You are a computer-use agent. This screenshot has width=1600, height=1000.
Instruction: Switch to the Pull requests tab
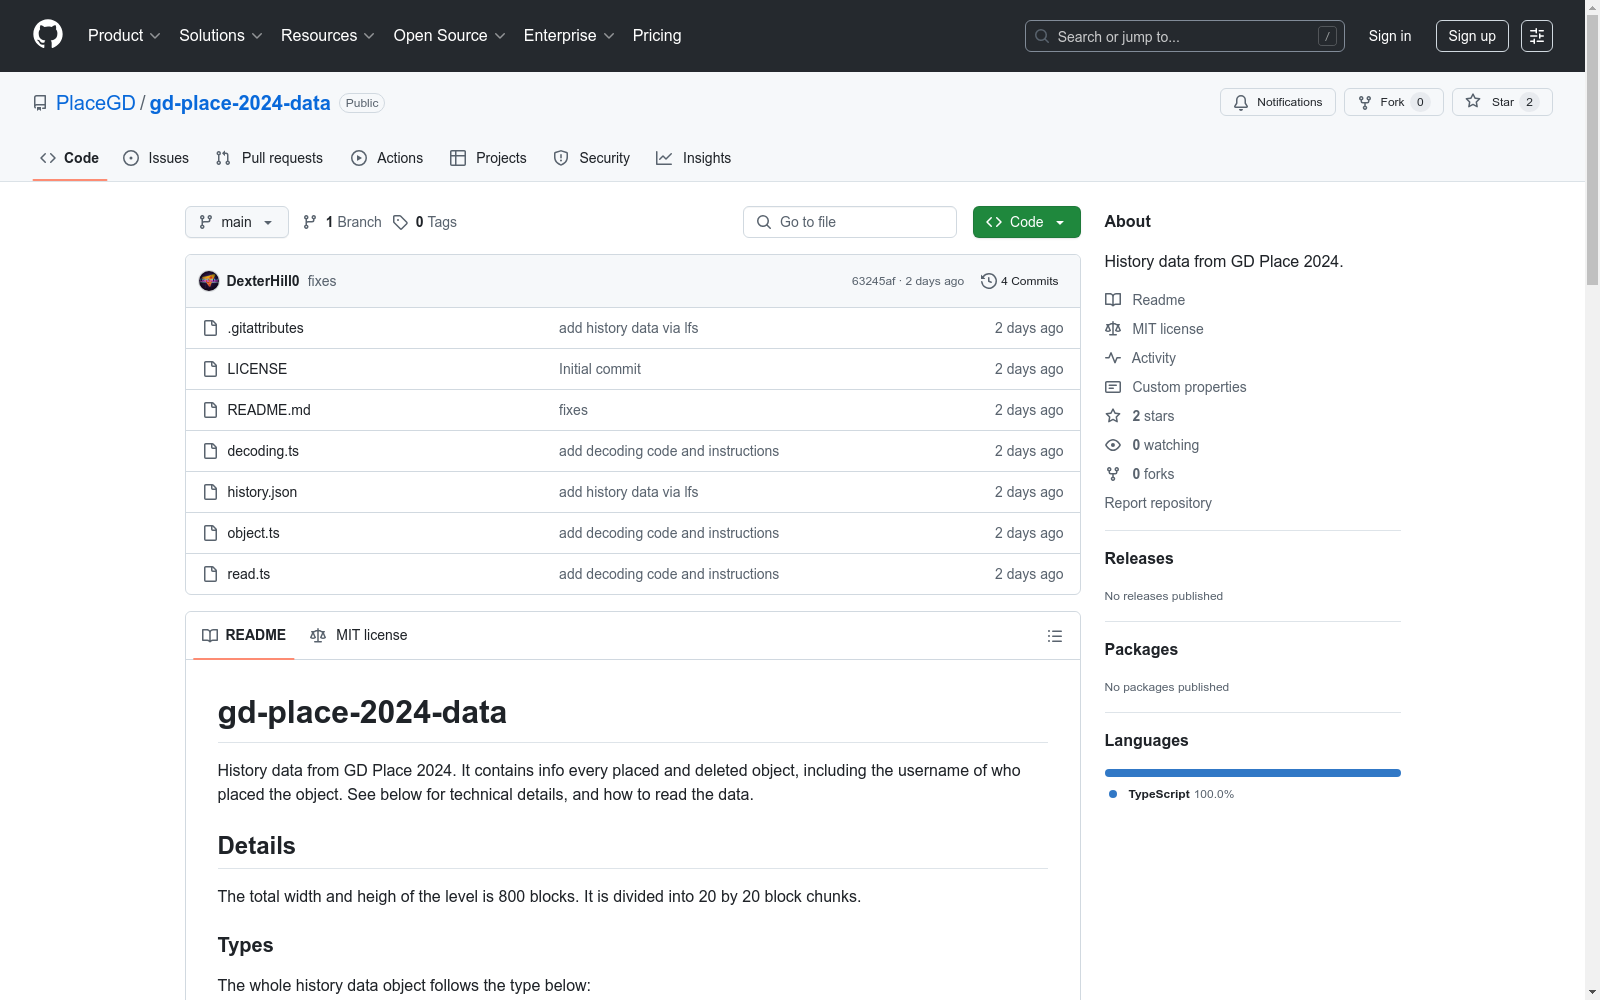click(269, 158)
